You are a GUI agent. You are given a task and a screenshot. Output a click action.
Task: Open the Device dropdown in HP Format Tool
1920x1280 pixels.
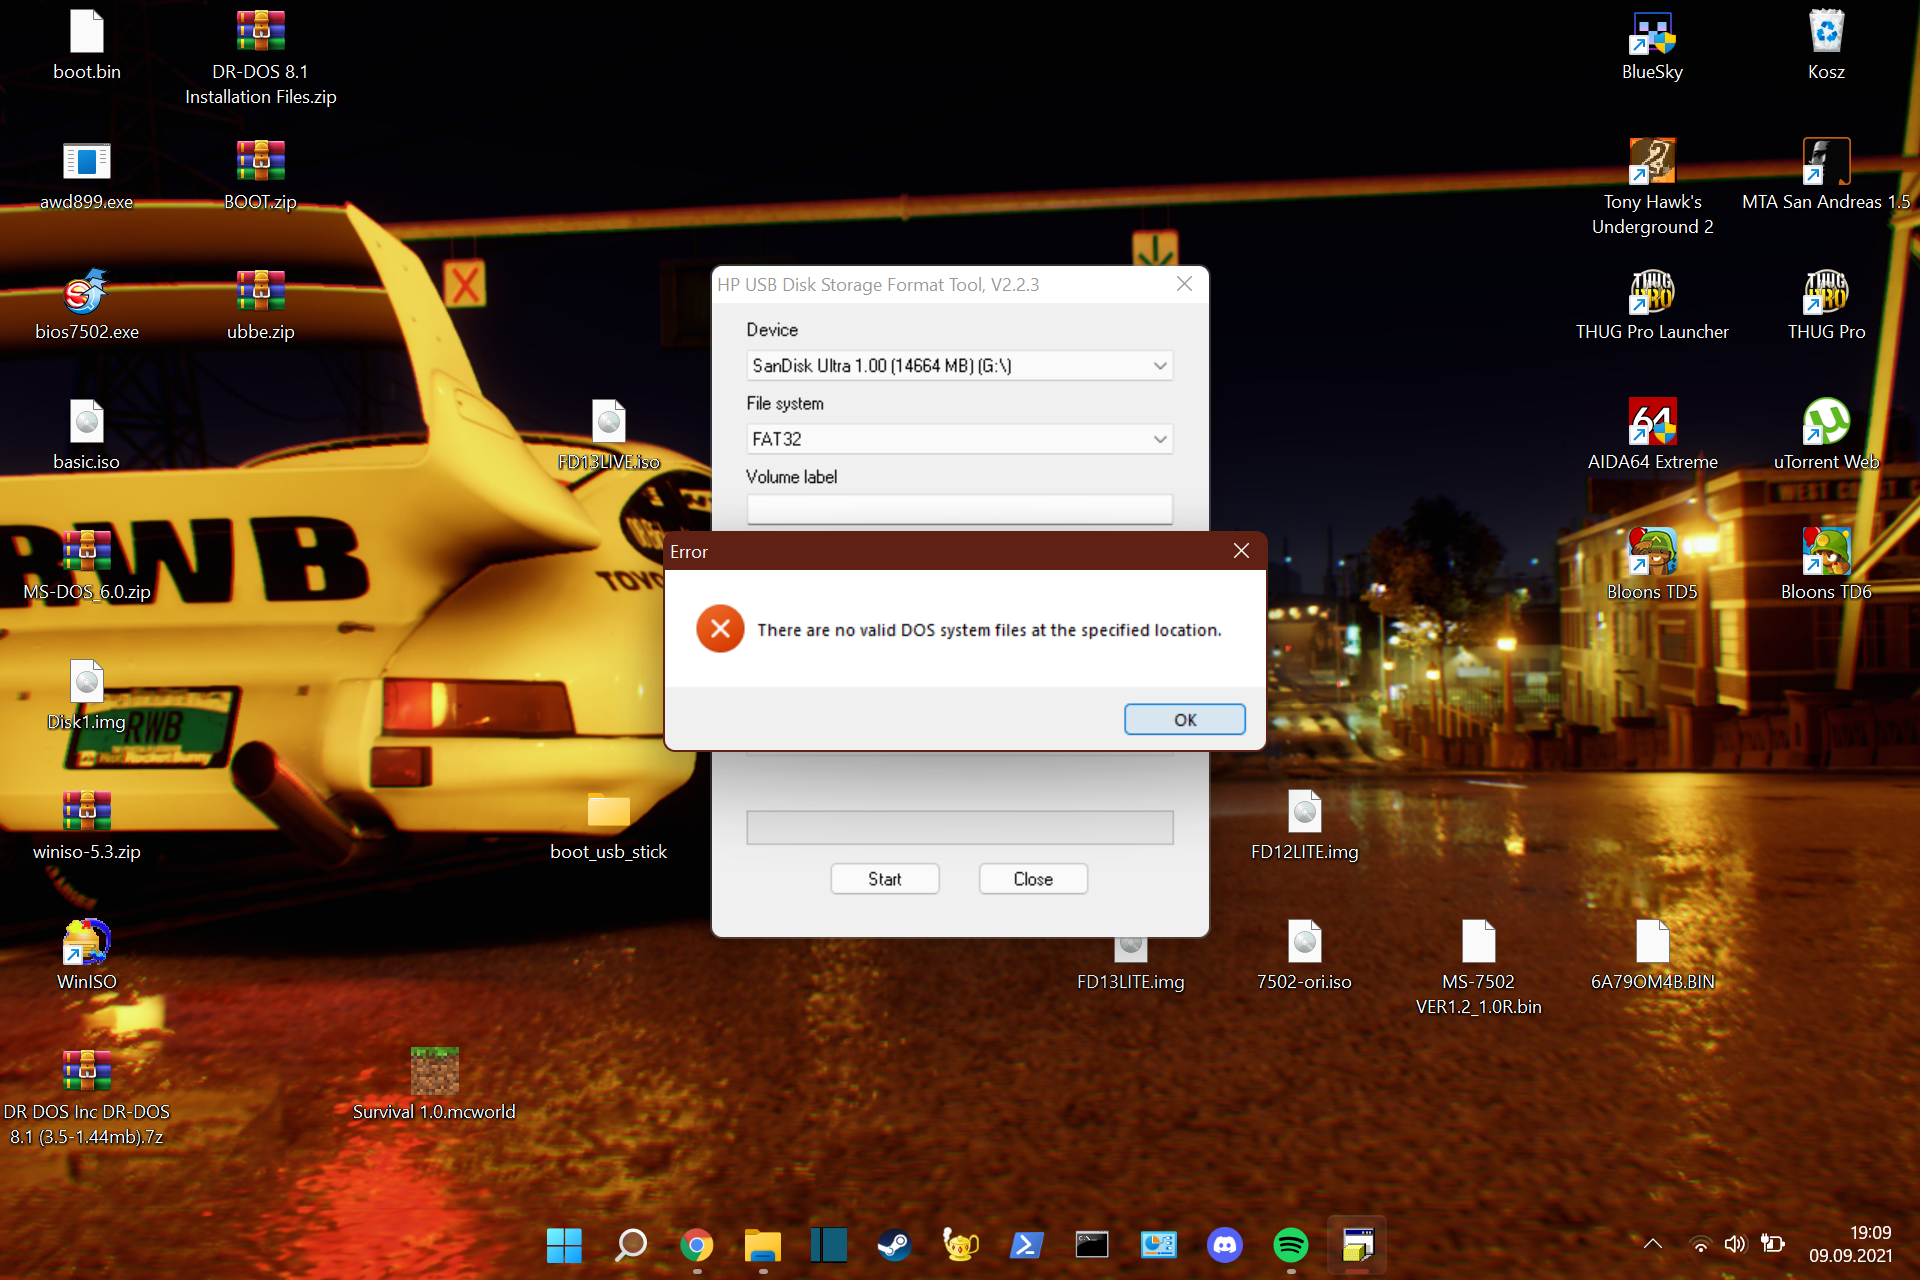pyautogui.click(x=960, y=366)
